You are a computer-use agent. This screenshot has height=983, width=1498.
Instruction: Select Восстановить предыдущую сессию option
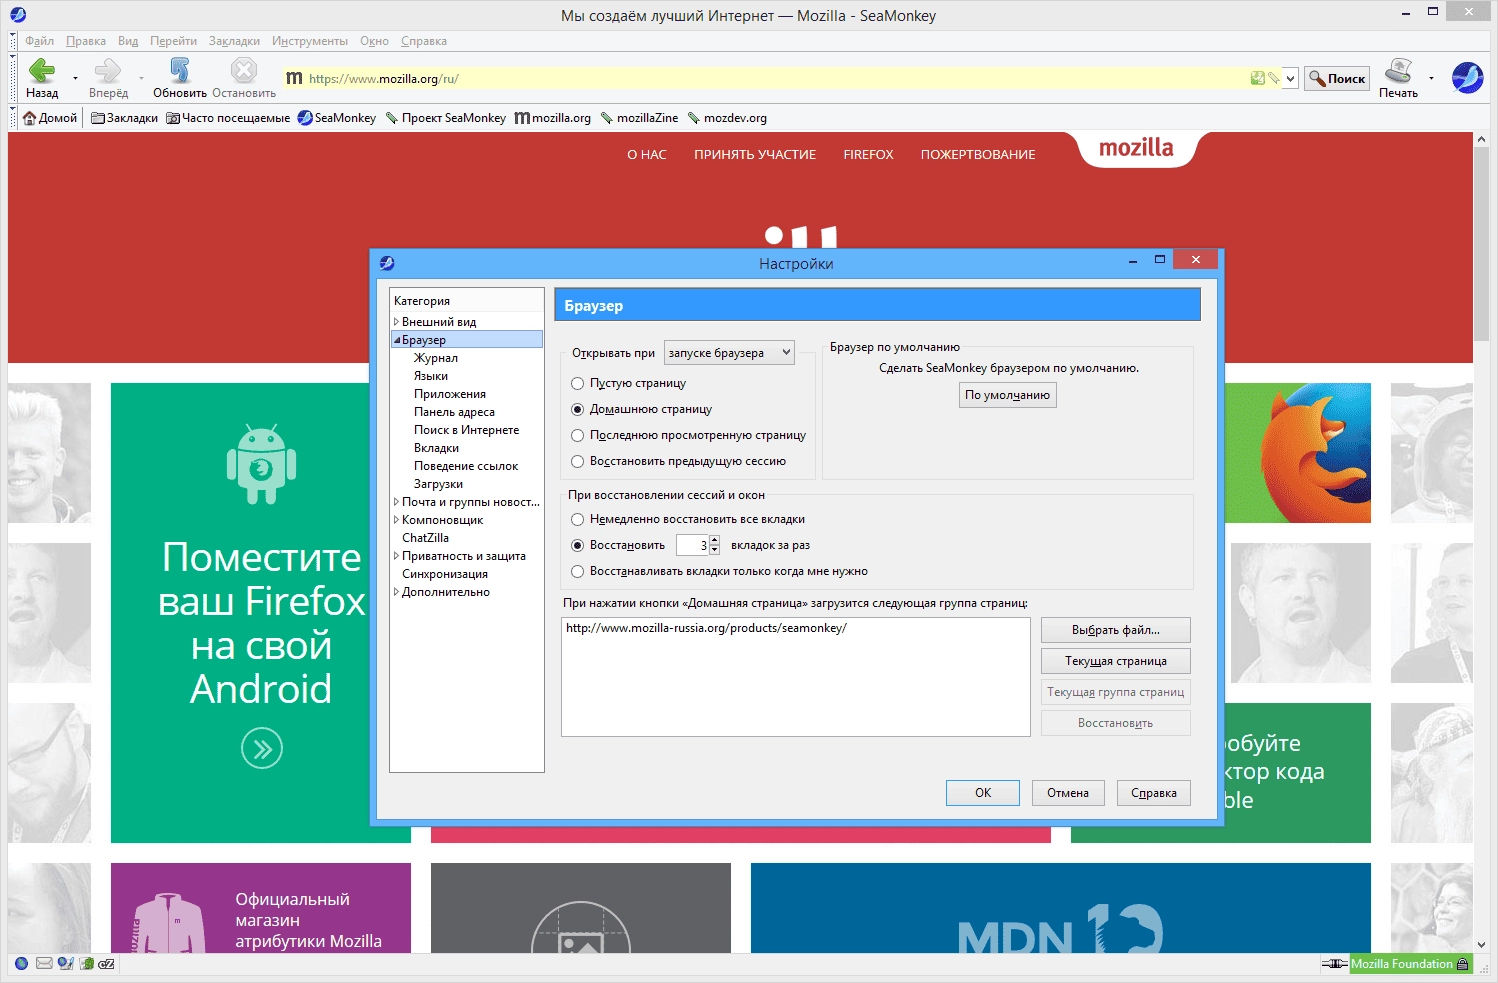click(x=577, y=461)
